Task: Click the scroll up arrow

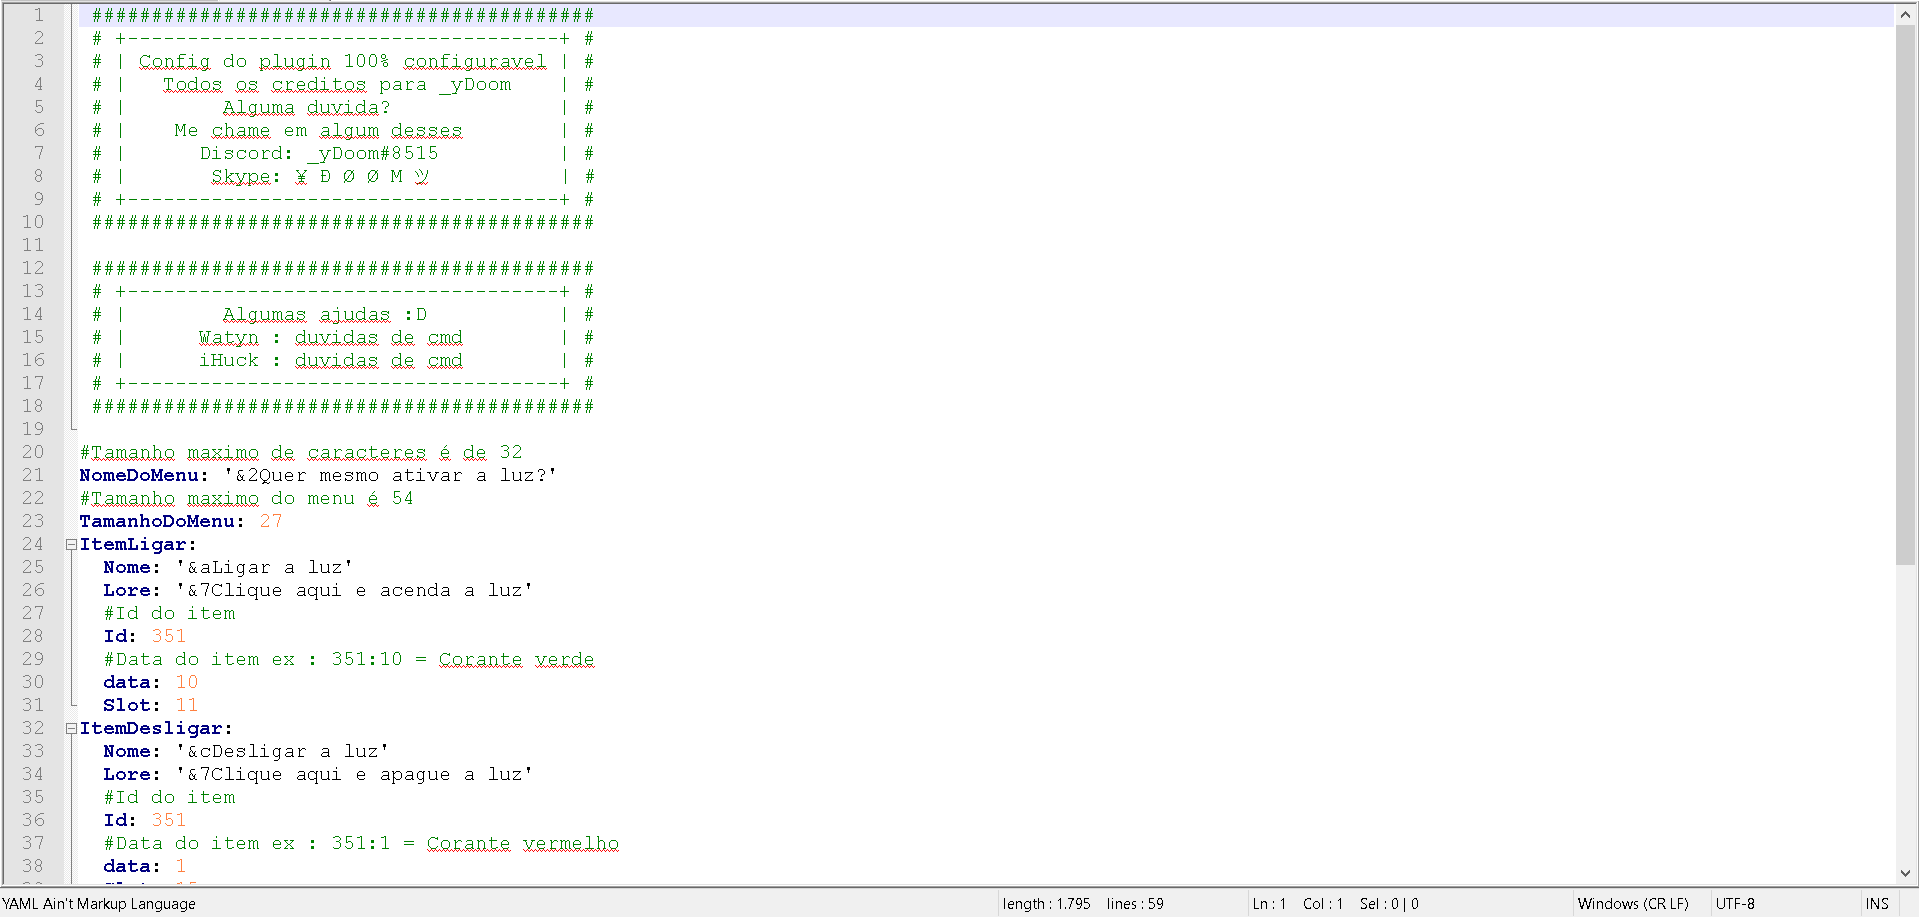Action: [x=1905, y=15]
